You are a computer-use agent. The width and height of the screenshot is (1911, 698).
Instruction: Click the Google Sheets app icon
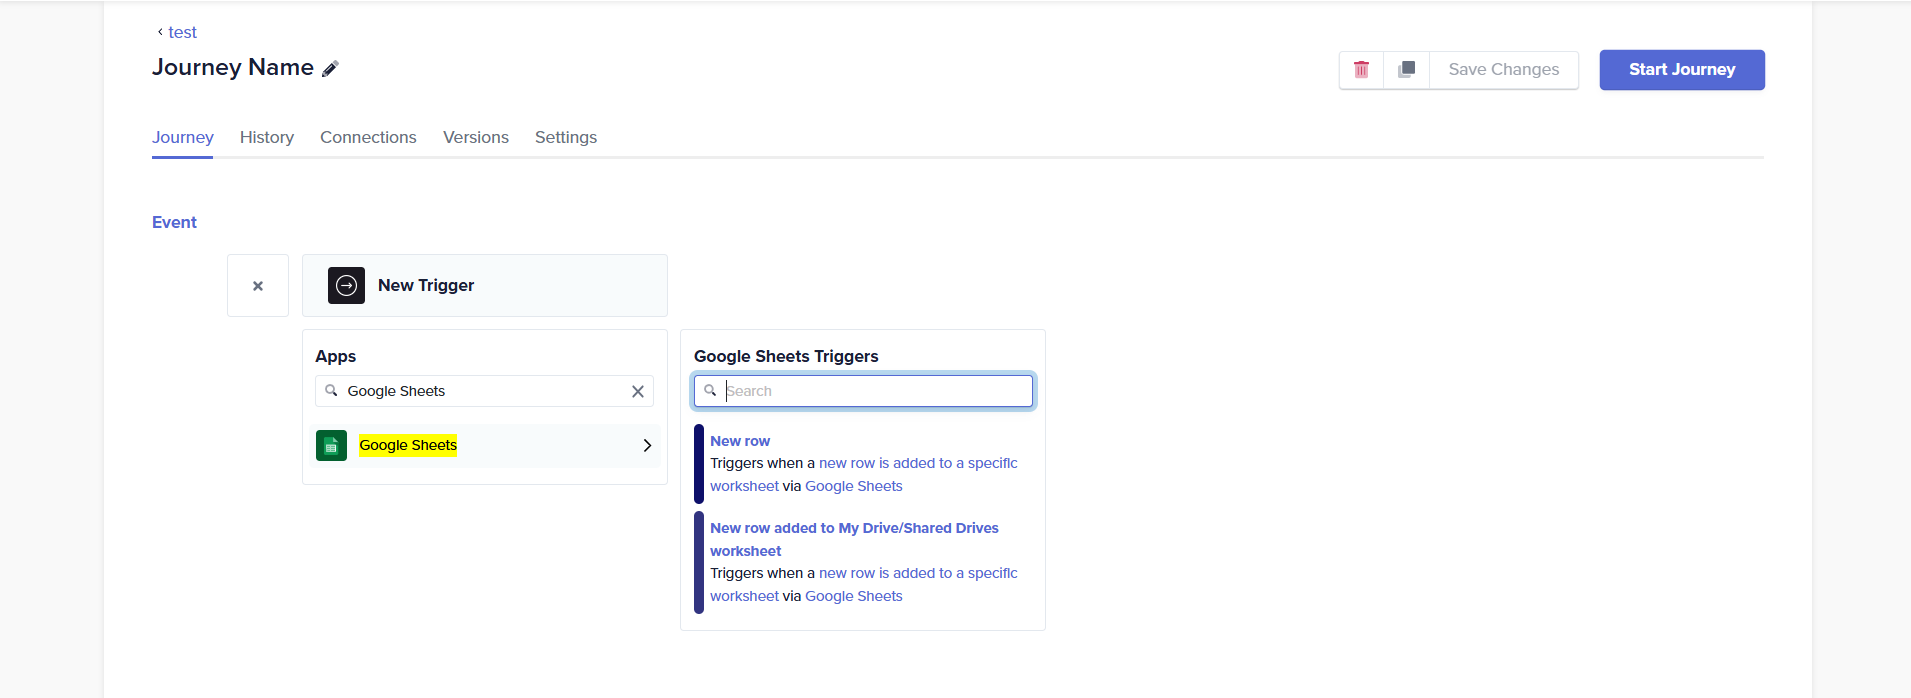pos(331,446)
